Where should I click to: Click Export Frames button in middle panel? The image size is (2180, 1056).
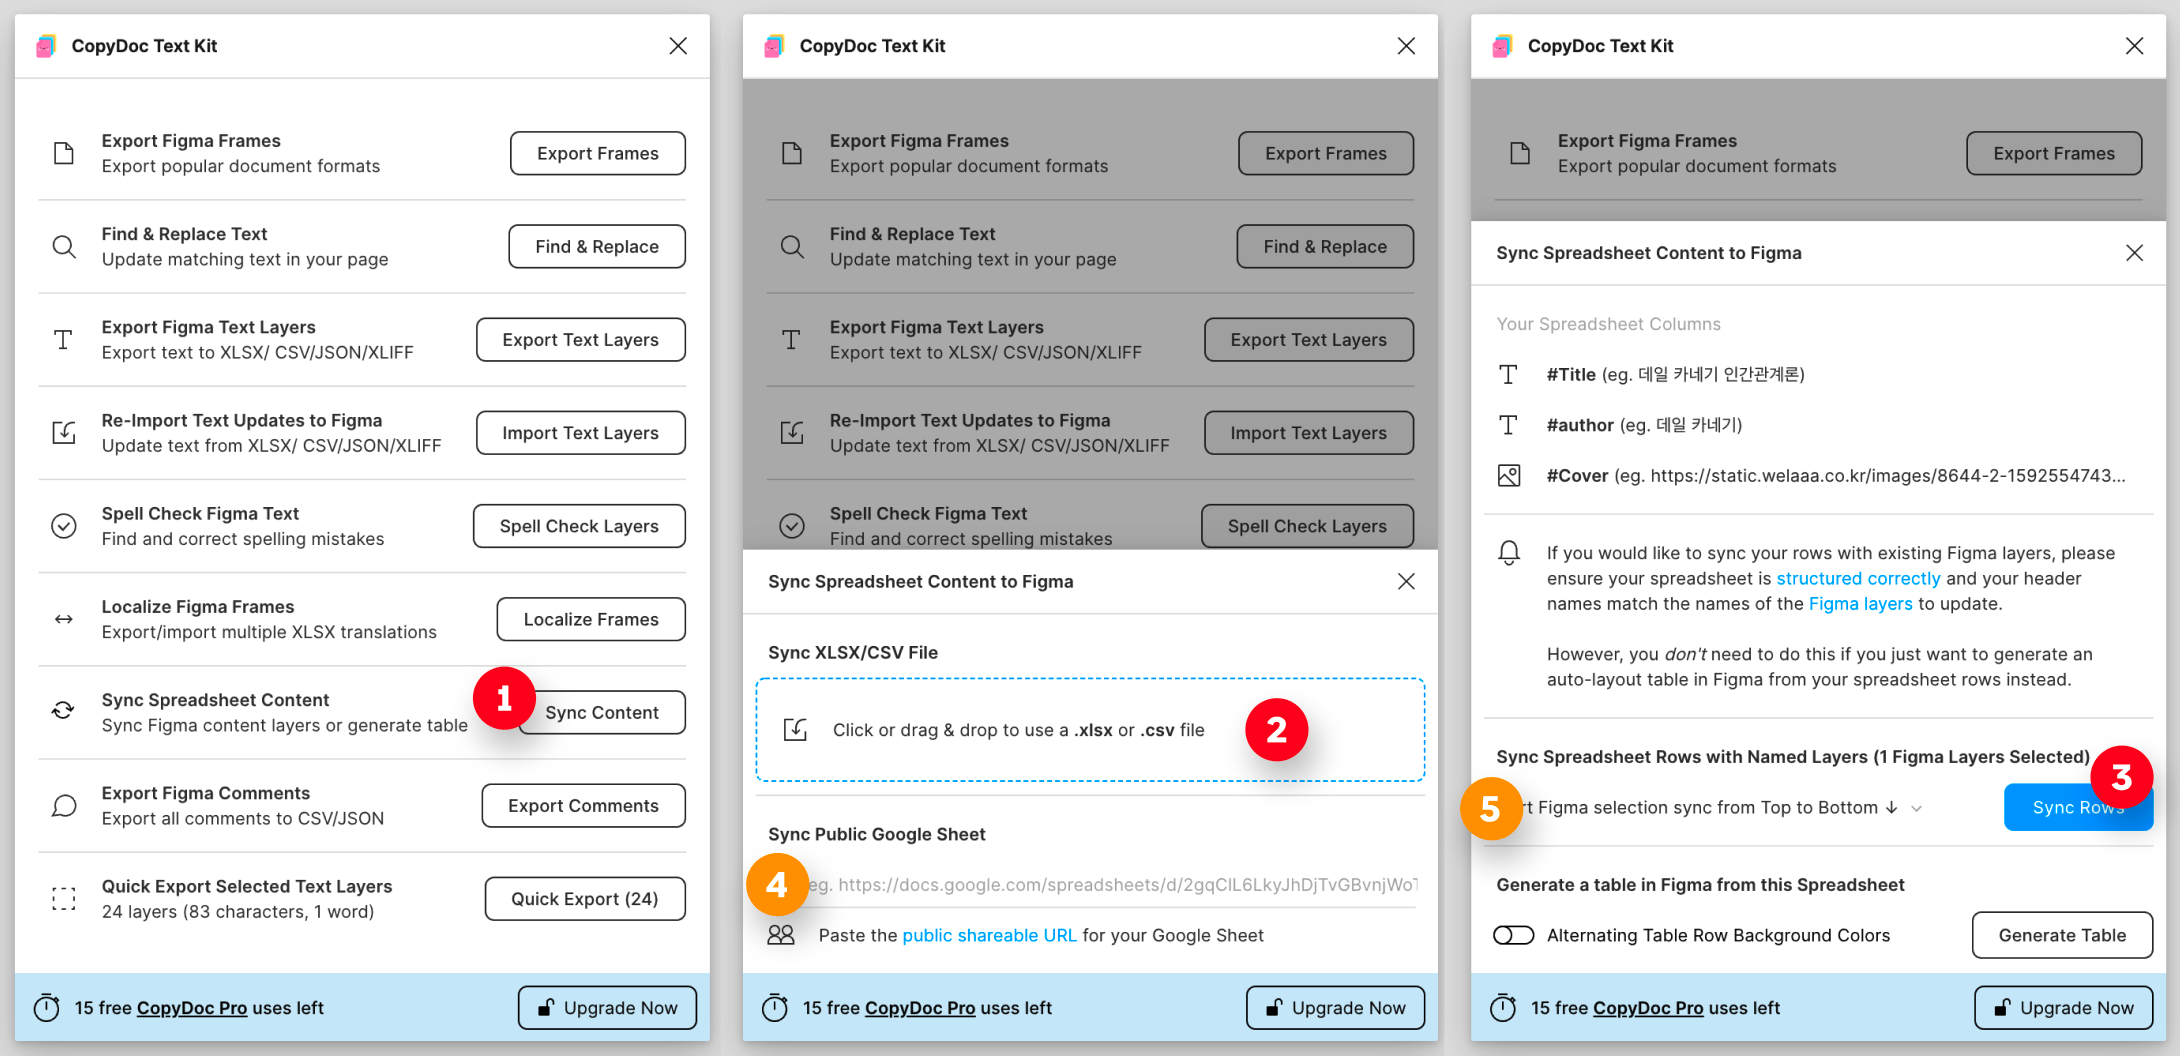click(x=1326, y=153)
